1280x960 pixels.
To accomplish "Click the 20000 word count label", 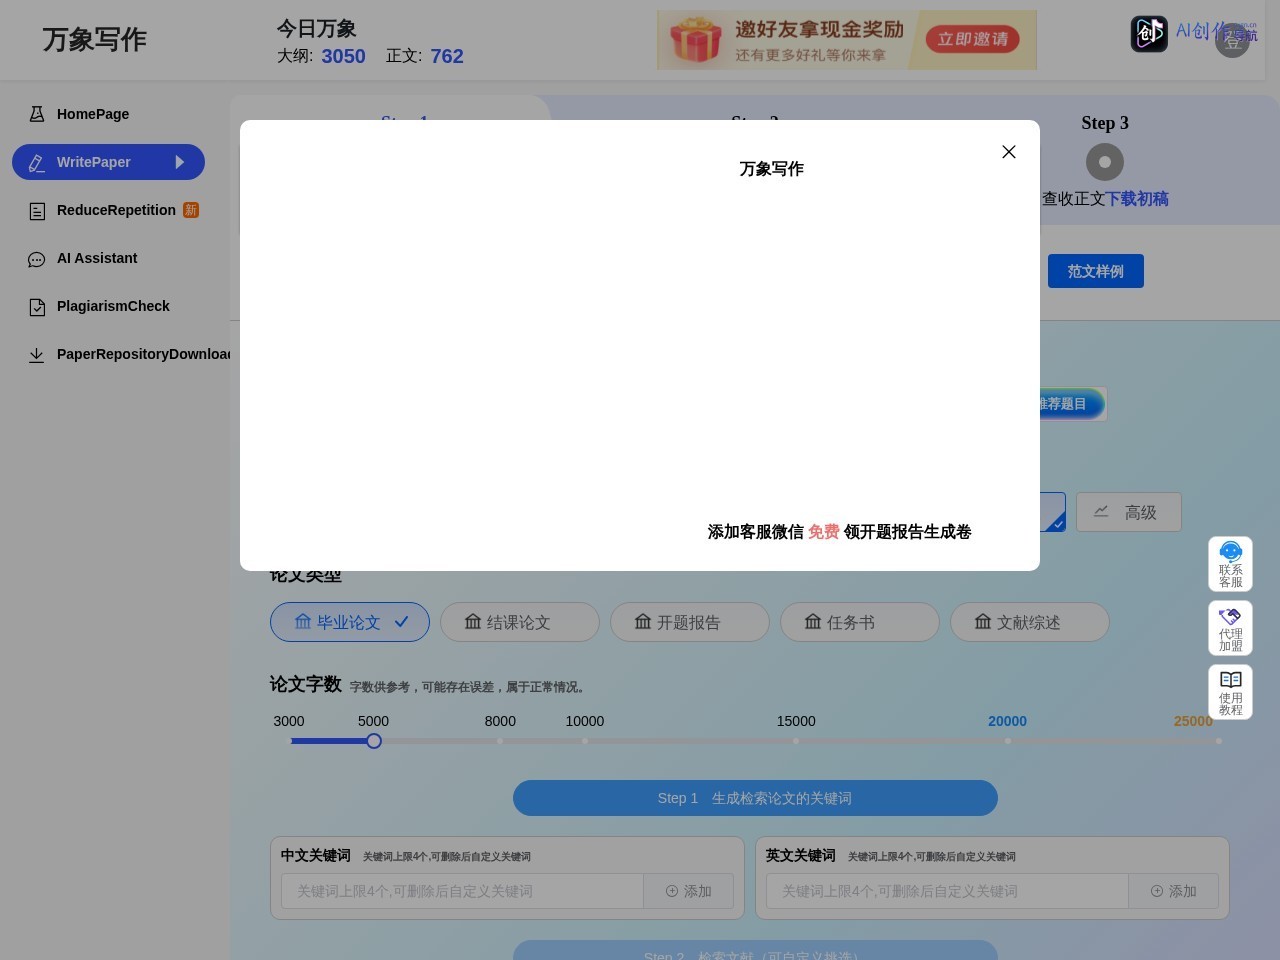I will tap(1007, 721).
